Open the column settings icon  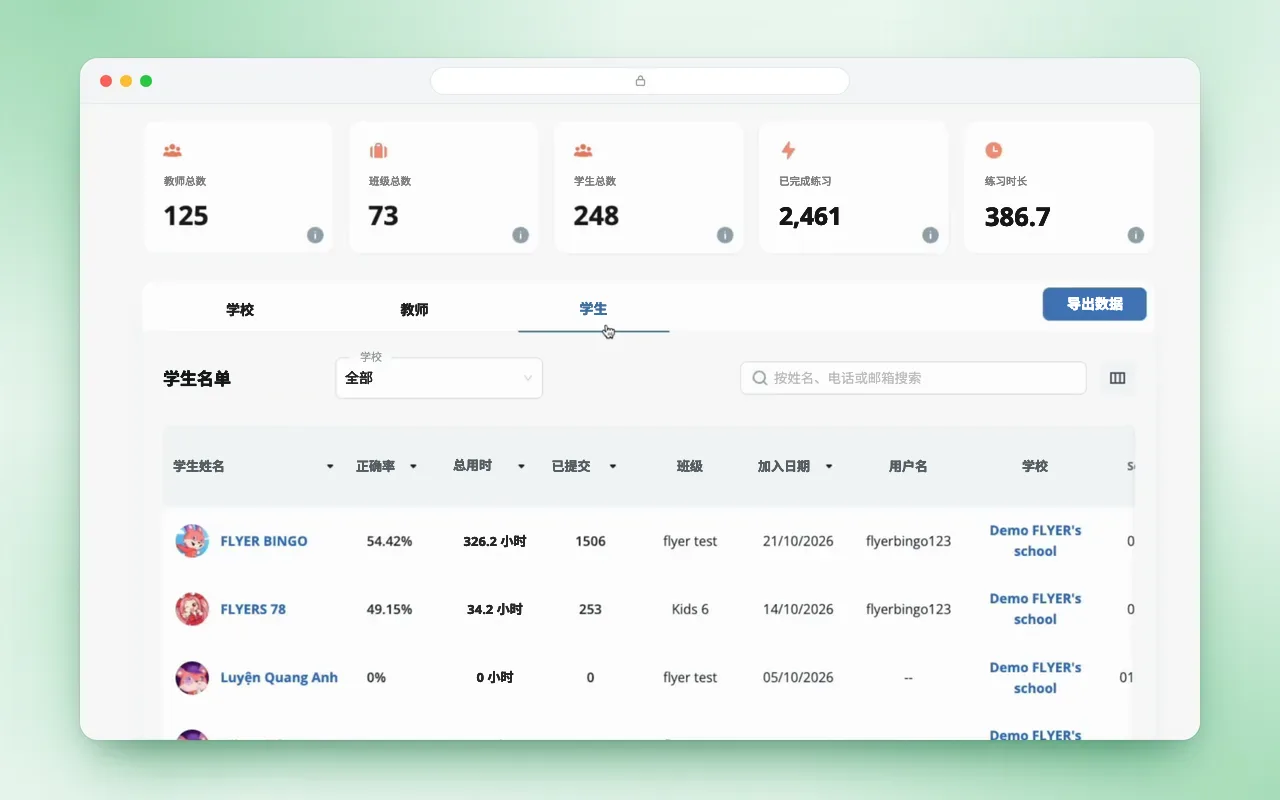tap(1118, 378)
